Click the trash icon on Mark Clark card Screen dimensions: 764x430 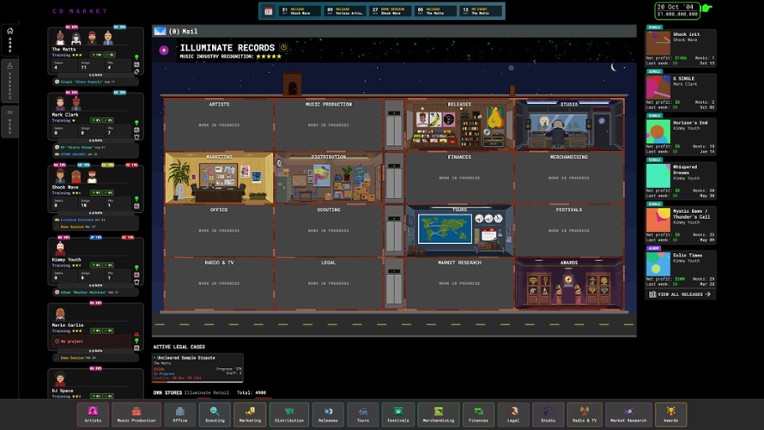point(137,137)
